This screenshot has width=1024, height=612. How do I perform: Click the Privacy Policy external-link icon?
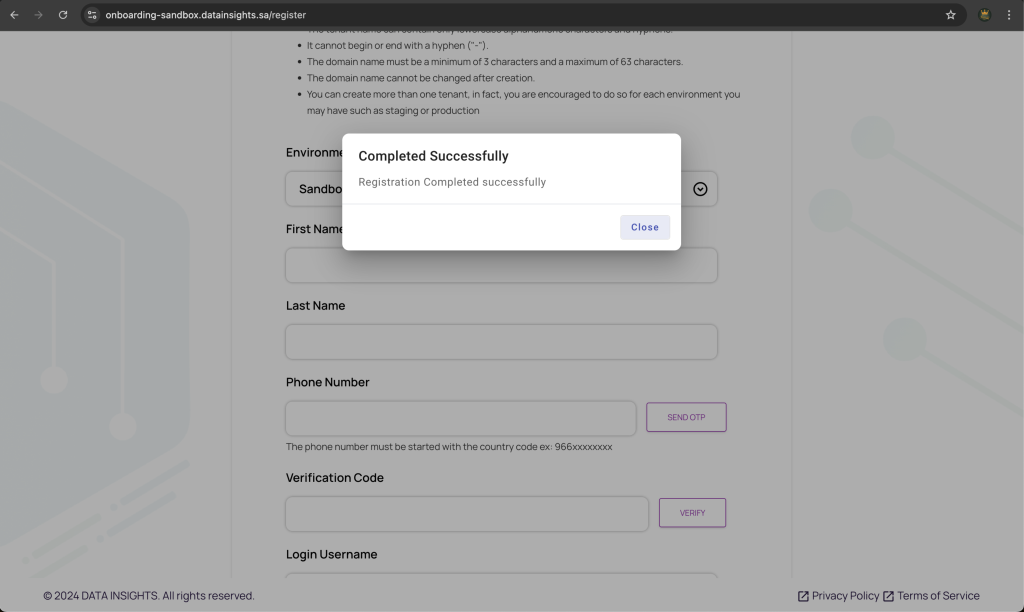tap(803, 596)
